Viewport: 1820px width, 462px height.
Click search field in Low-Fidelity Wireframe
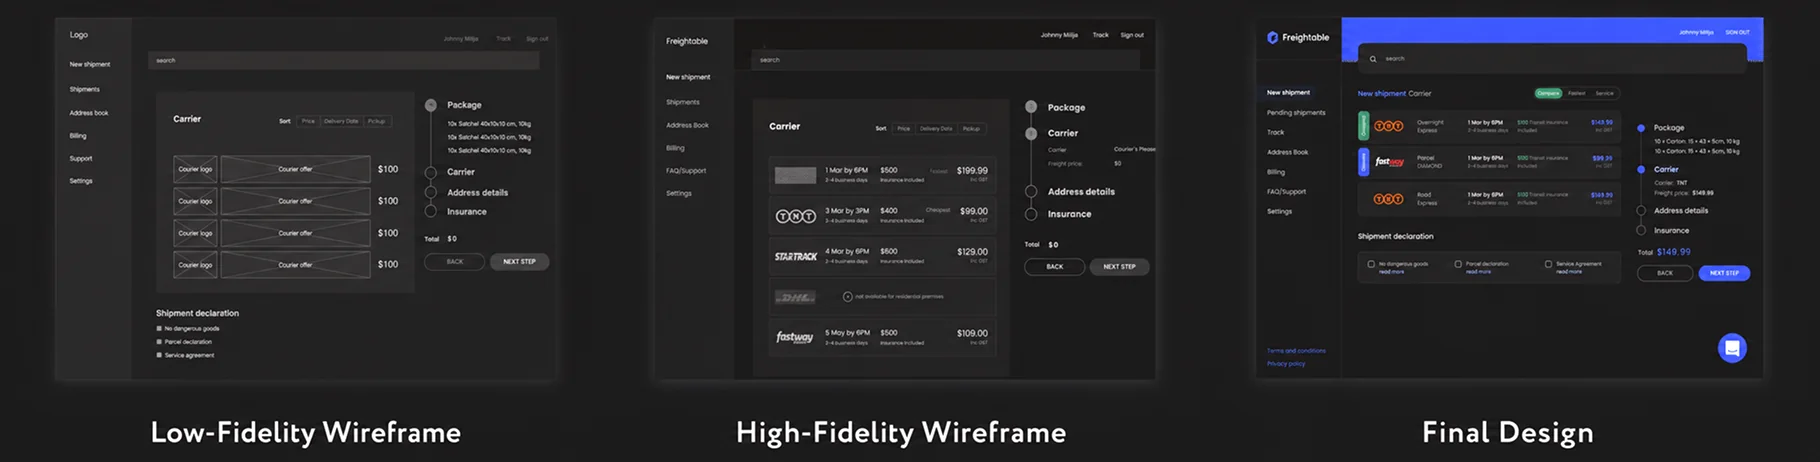[x=344, y=60]
